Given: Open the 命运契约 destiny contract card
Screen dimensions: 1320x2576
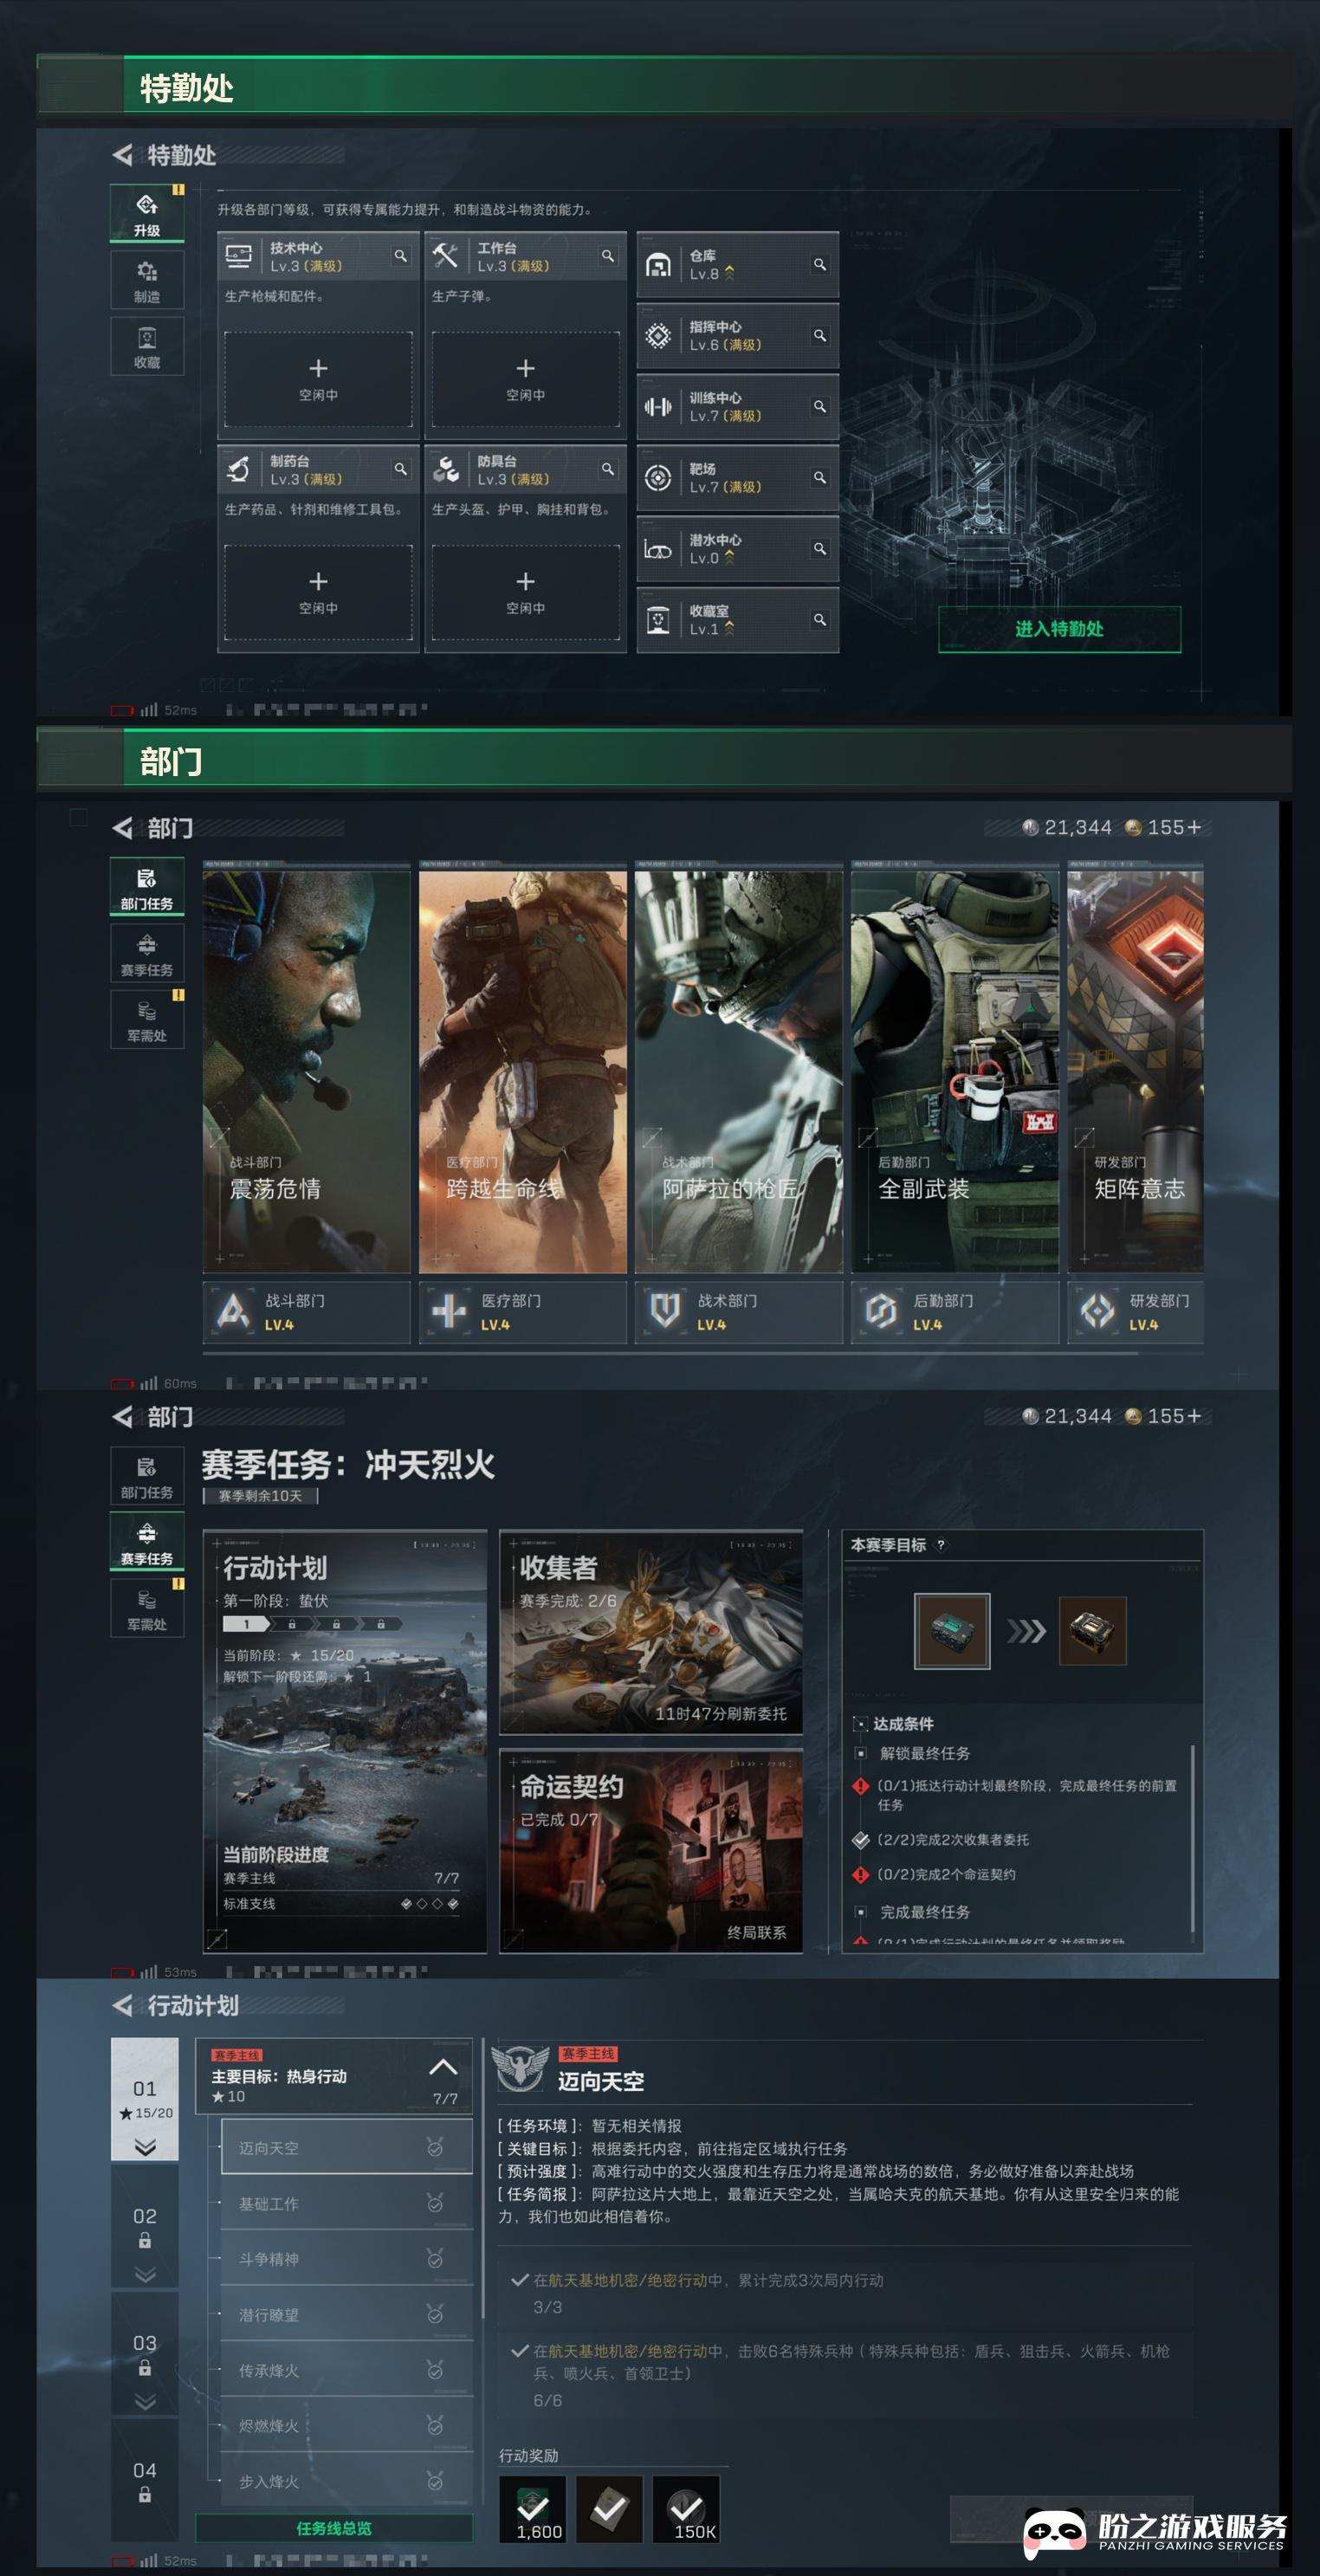Looking at the screenshot, I should [651, 1850].
